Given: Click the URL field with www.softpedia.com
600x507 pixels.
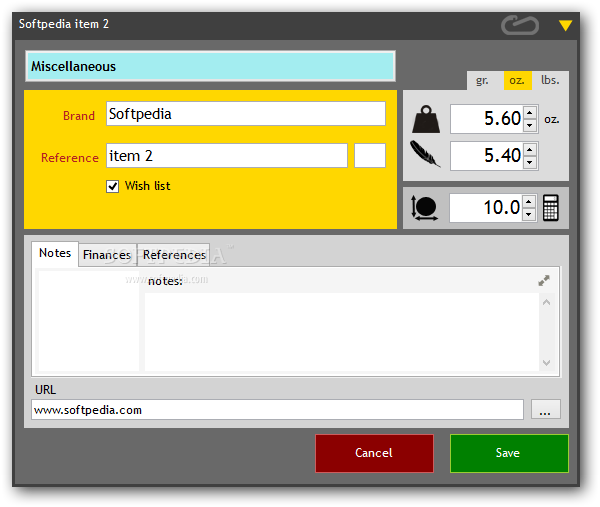Looking at the screenshot, I should pos(277,410).
